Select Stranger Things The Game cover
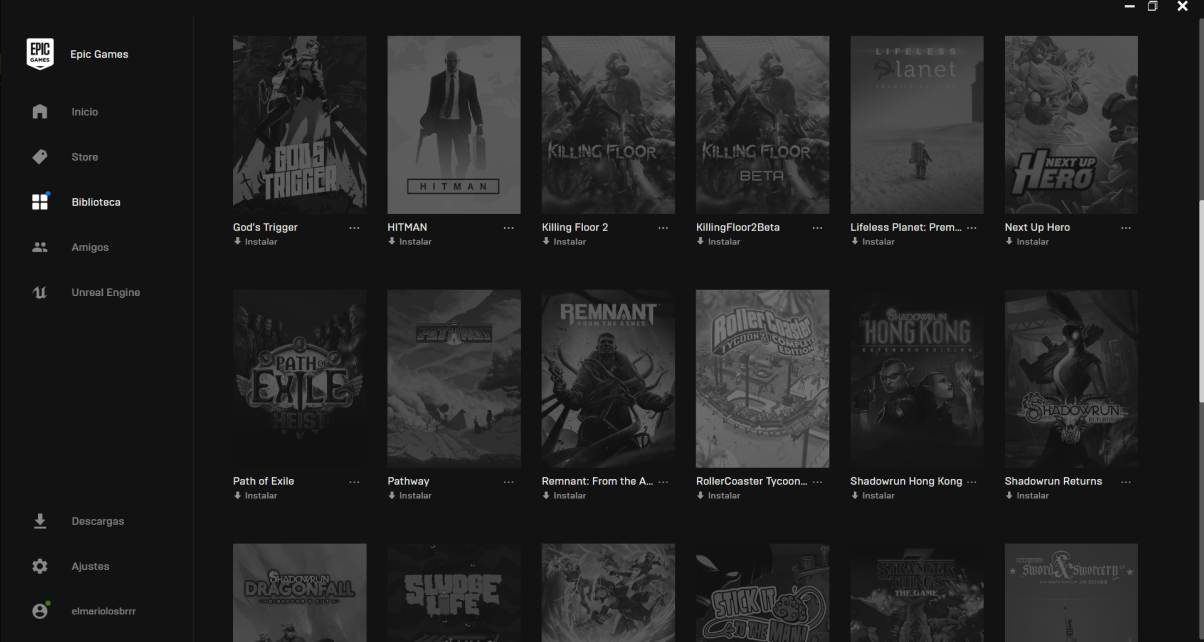Image resolution: width=1204 pixels, height=642 pixels. click(x=917, y=593)
